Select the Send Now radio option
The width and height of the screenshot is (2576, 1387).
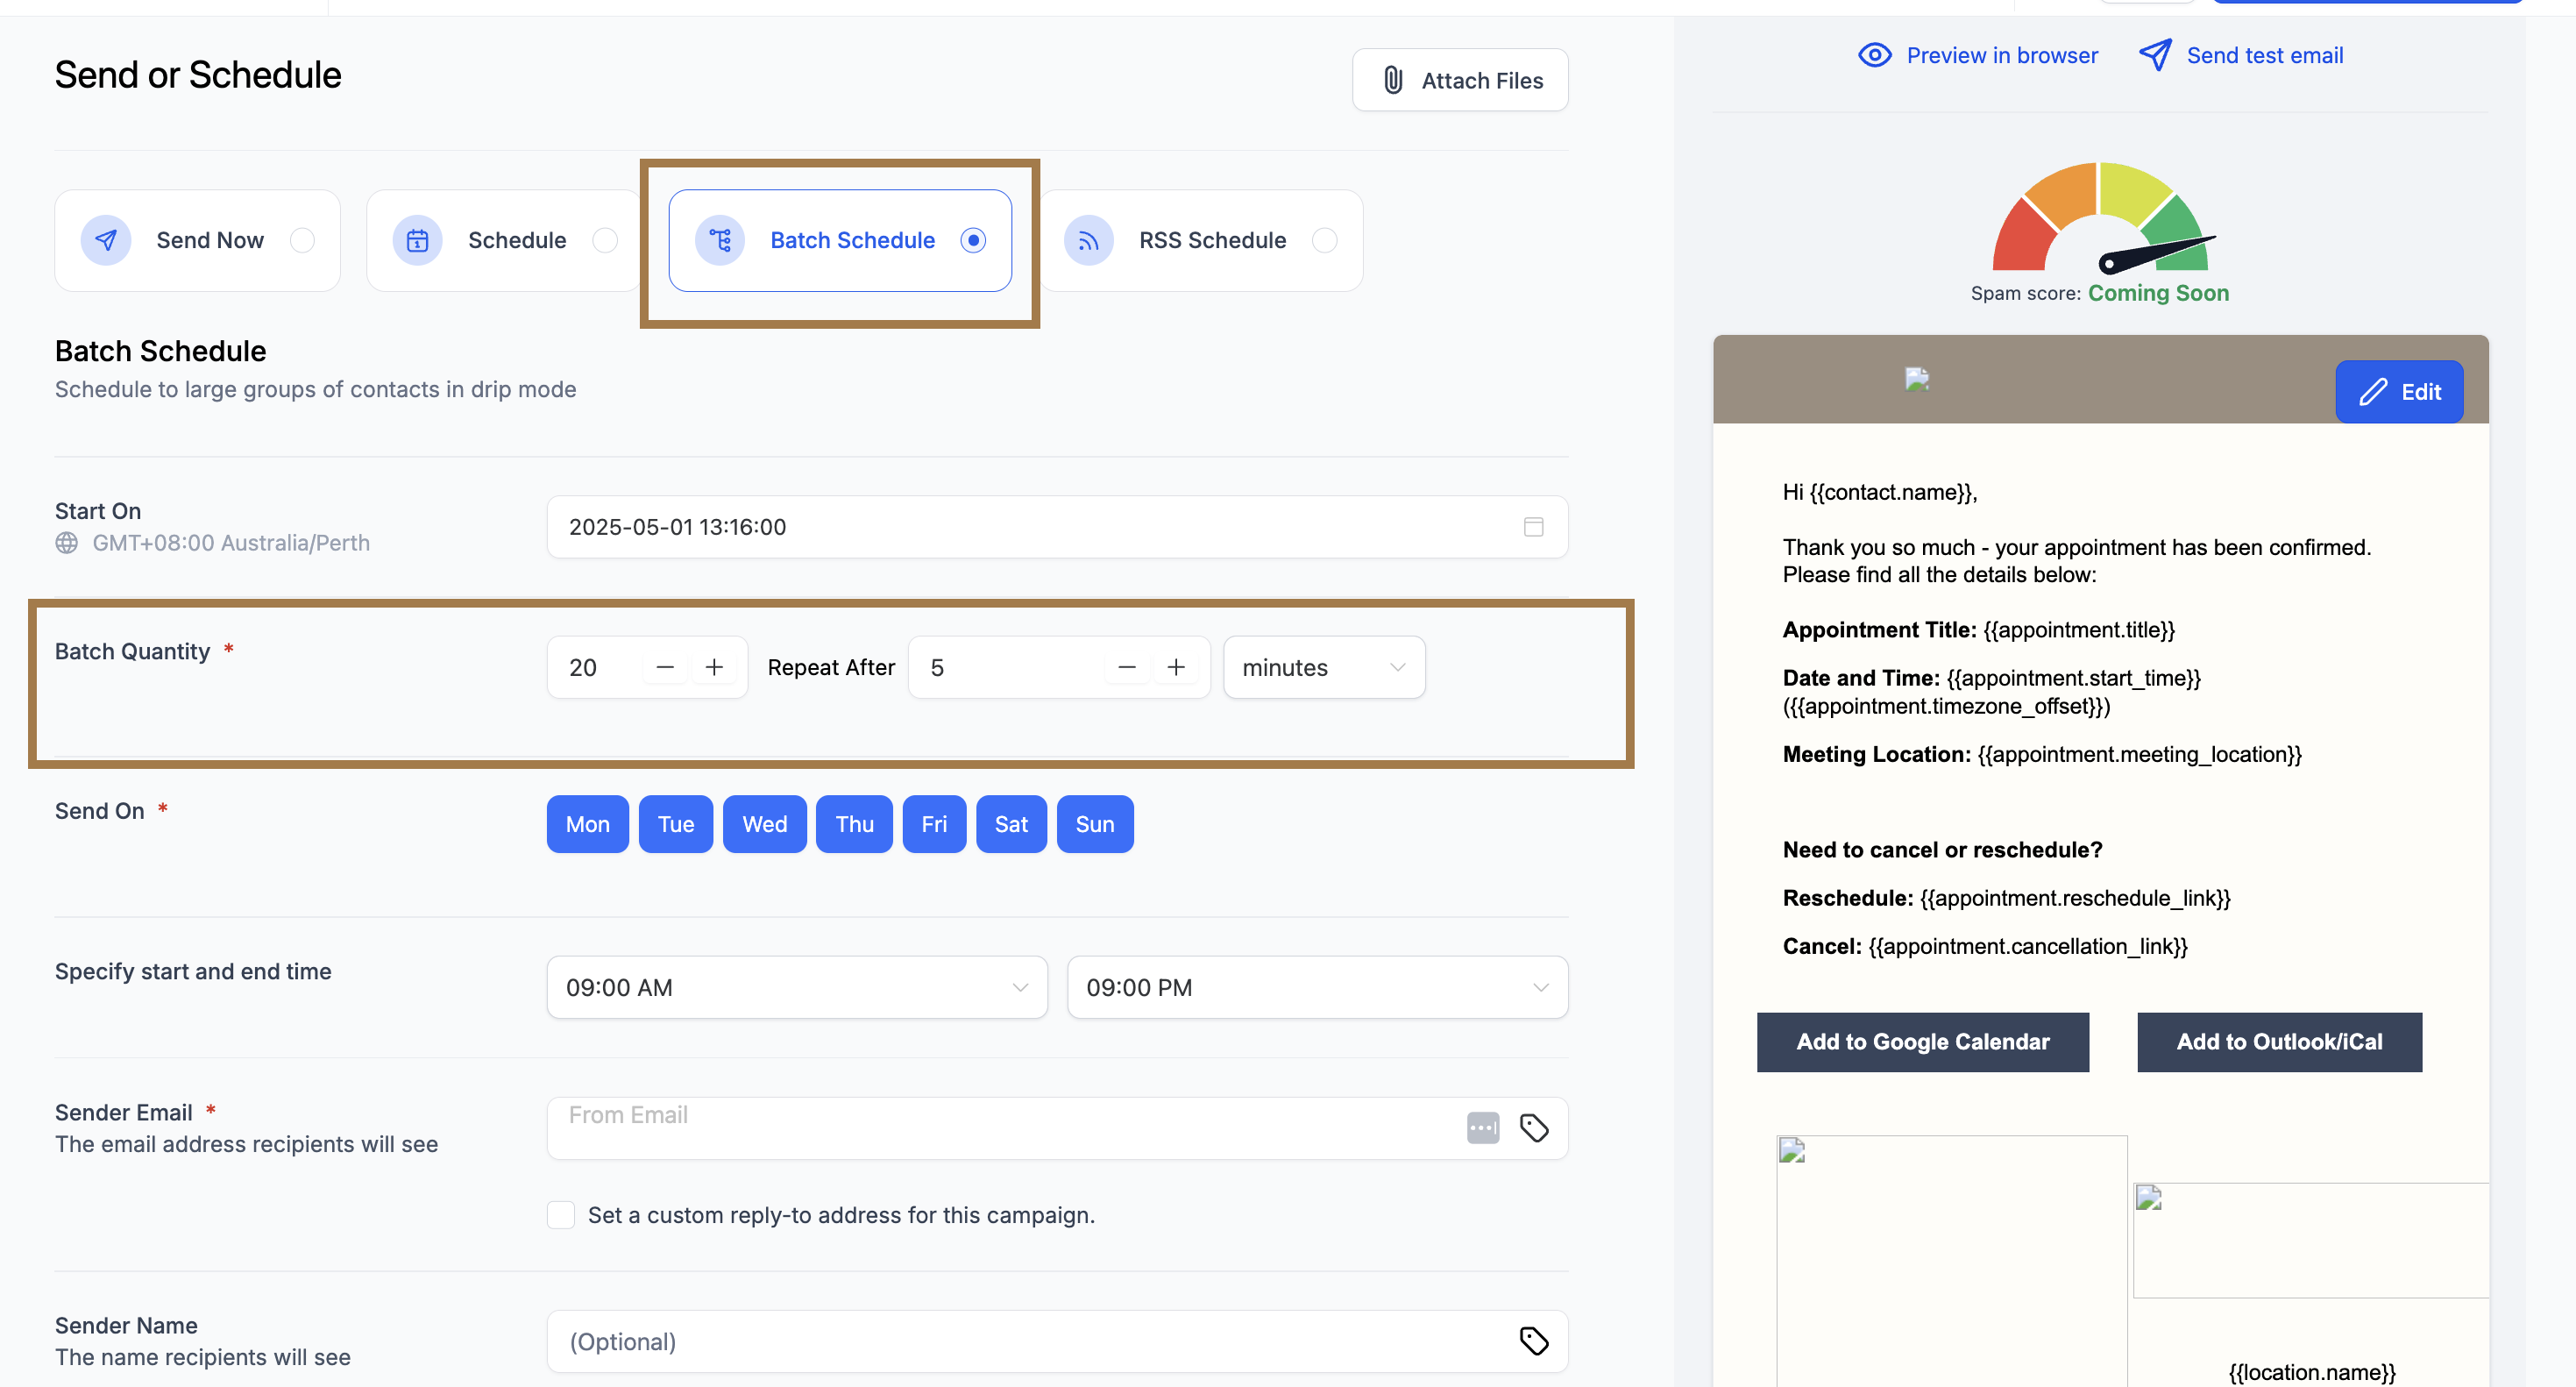coord(302,240)
